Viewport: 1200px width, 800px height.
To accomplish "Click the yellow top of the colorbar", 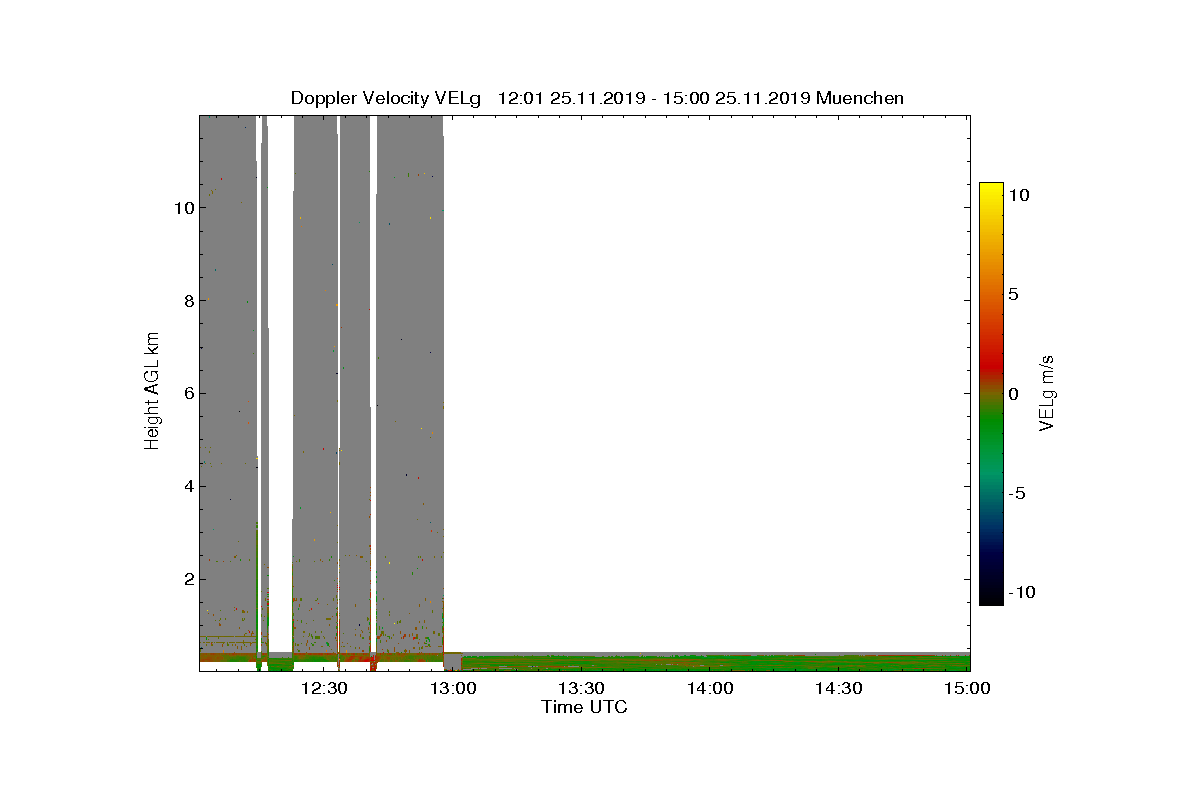I will (x=991, y=190).
